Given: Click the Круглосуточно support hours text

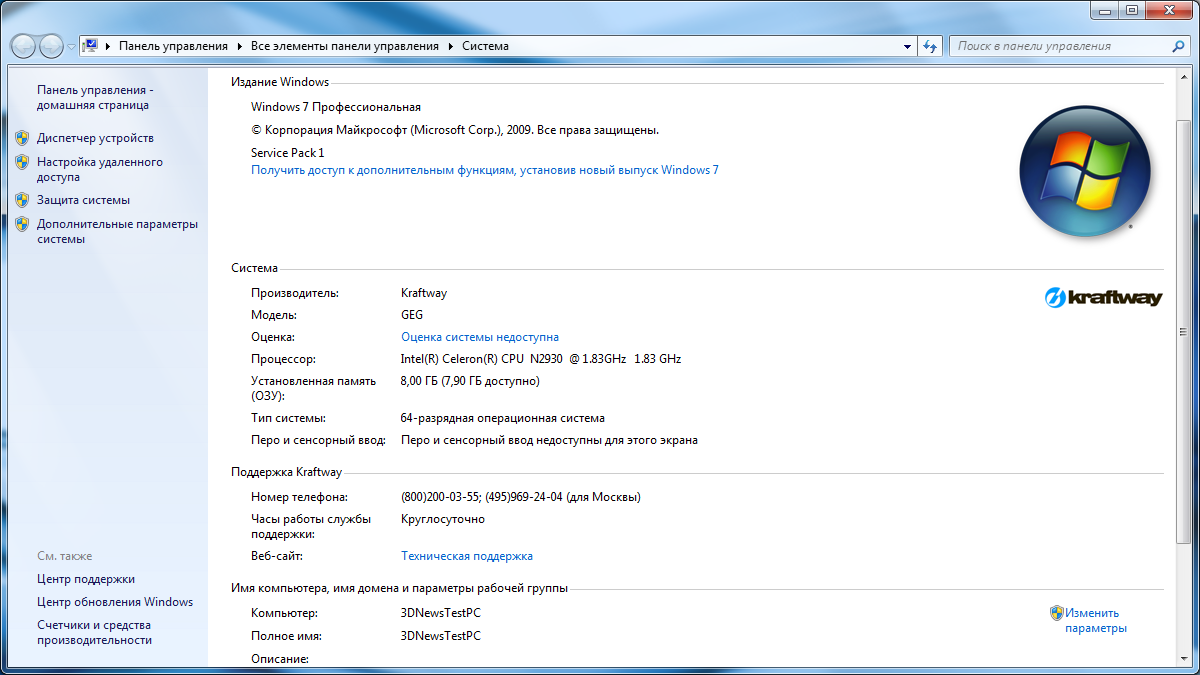Looking at the screenshot, I should (442, 519).
